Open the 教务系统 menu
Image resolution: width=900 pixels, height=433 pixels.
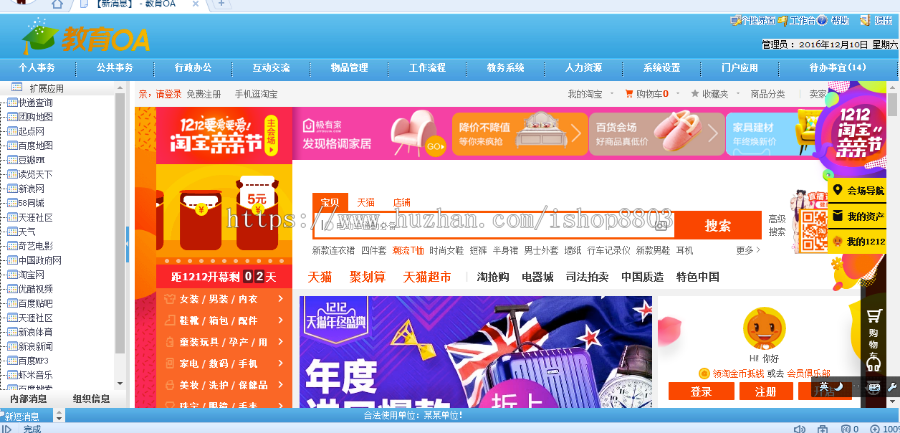coord(506,68)
